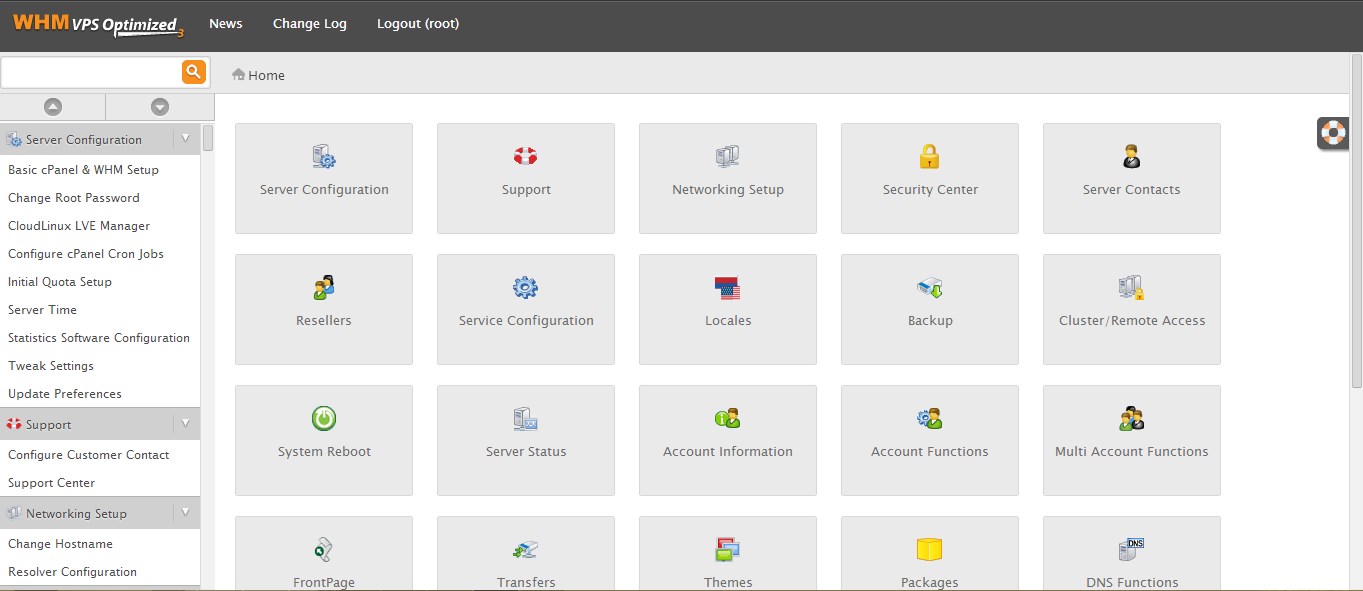The image size is (1363, 591).
Task: Collapse the Networking Setup sidebar section arrow
Action: (x=186, y=513)
